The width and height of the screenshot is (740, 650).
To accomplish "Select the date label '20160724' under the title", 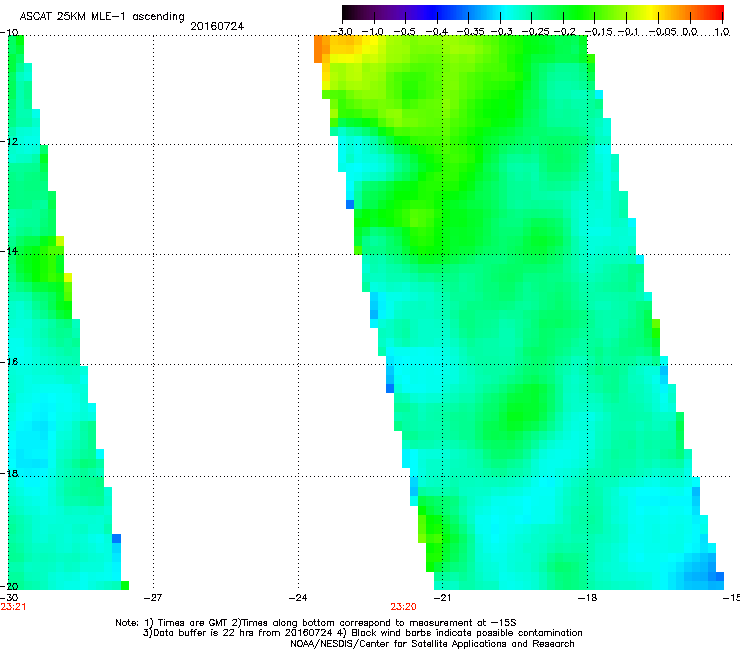I will point(217,26).
